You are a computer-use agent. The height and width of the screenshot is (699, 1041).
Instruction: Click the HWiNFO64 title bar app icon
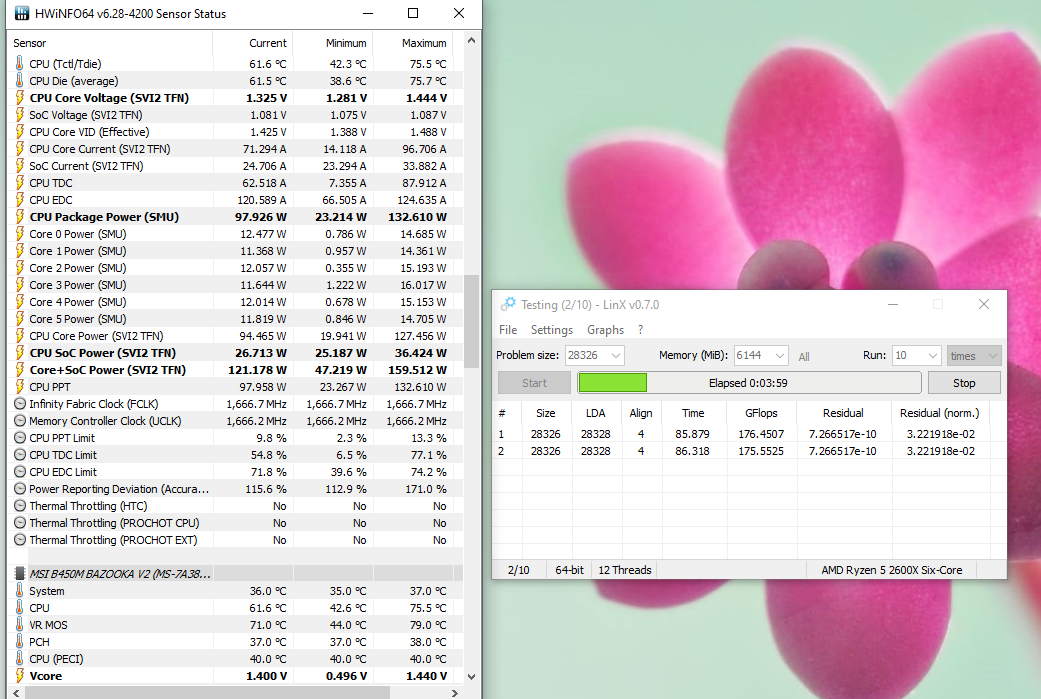pyautogui.click(x=22, y=13)
